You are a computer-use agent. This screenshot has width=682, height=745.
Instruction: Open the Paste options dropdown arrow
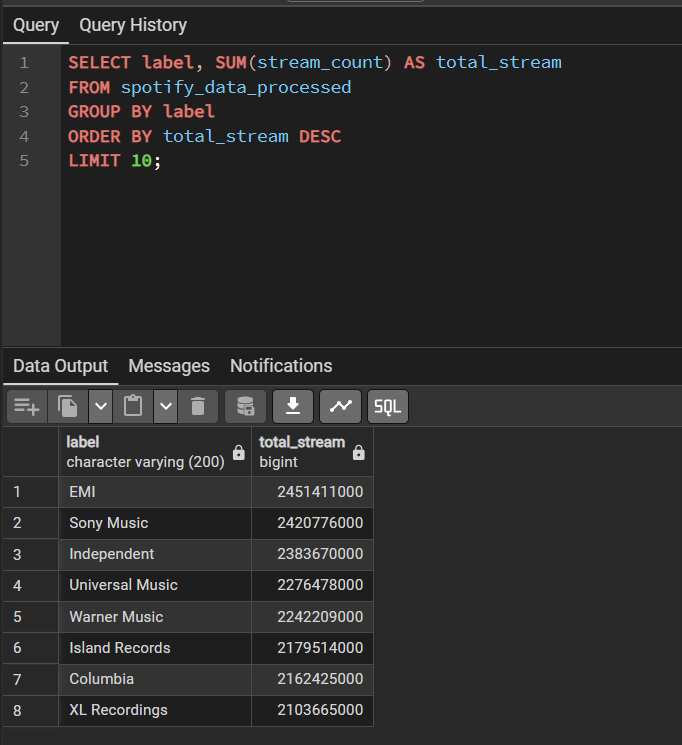point(165,407)
